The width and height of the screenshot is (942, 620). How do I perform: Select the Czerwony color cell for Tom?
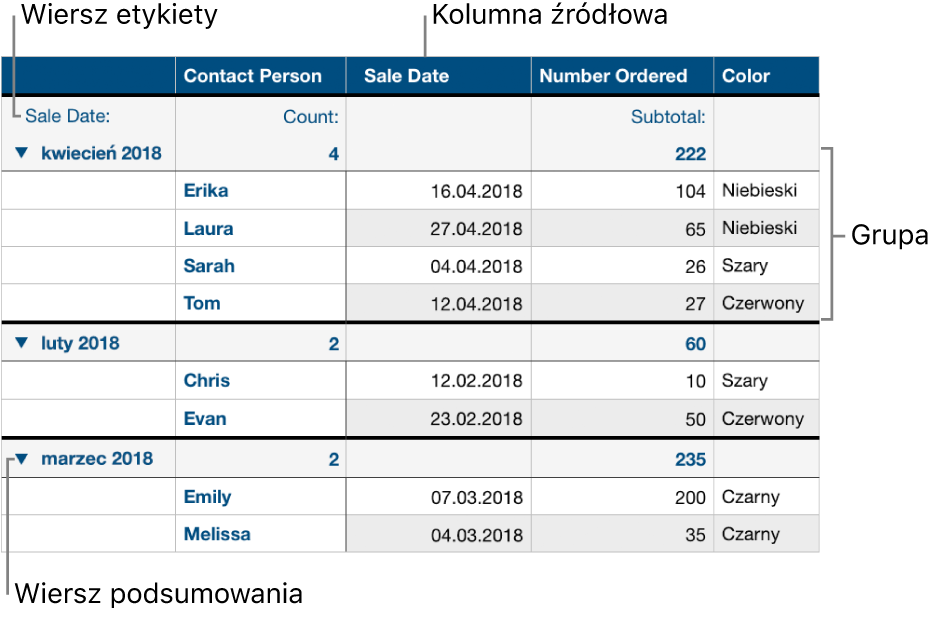767,303
